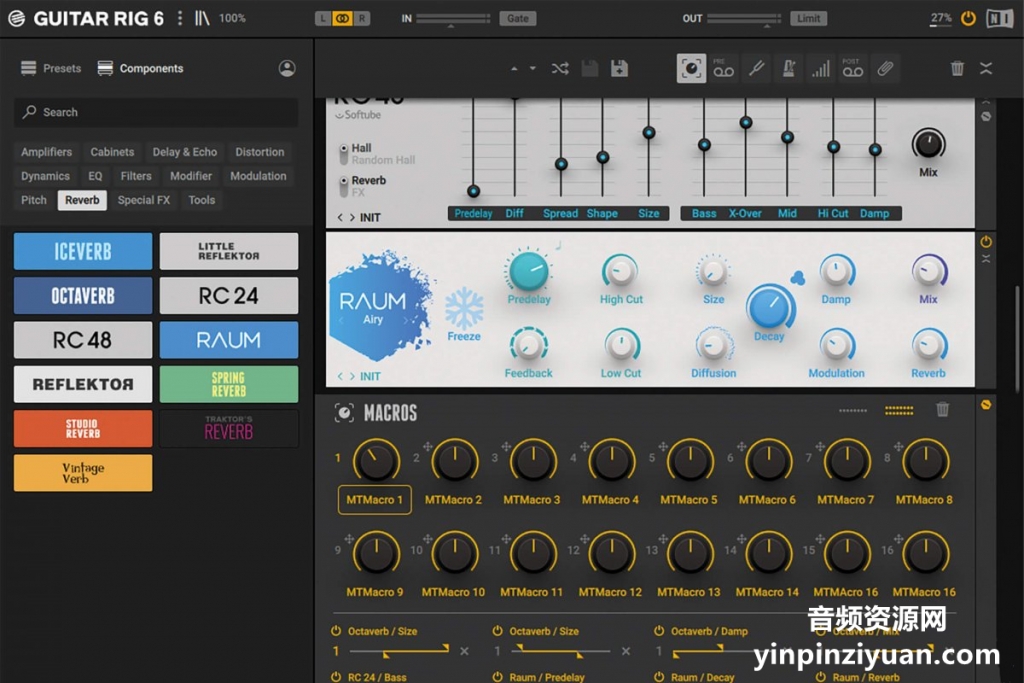Open the metronome tool in the toolbar
The height and width of the screenshot is (683, 1024).
pos(789,68)
